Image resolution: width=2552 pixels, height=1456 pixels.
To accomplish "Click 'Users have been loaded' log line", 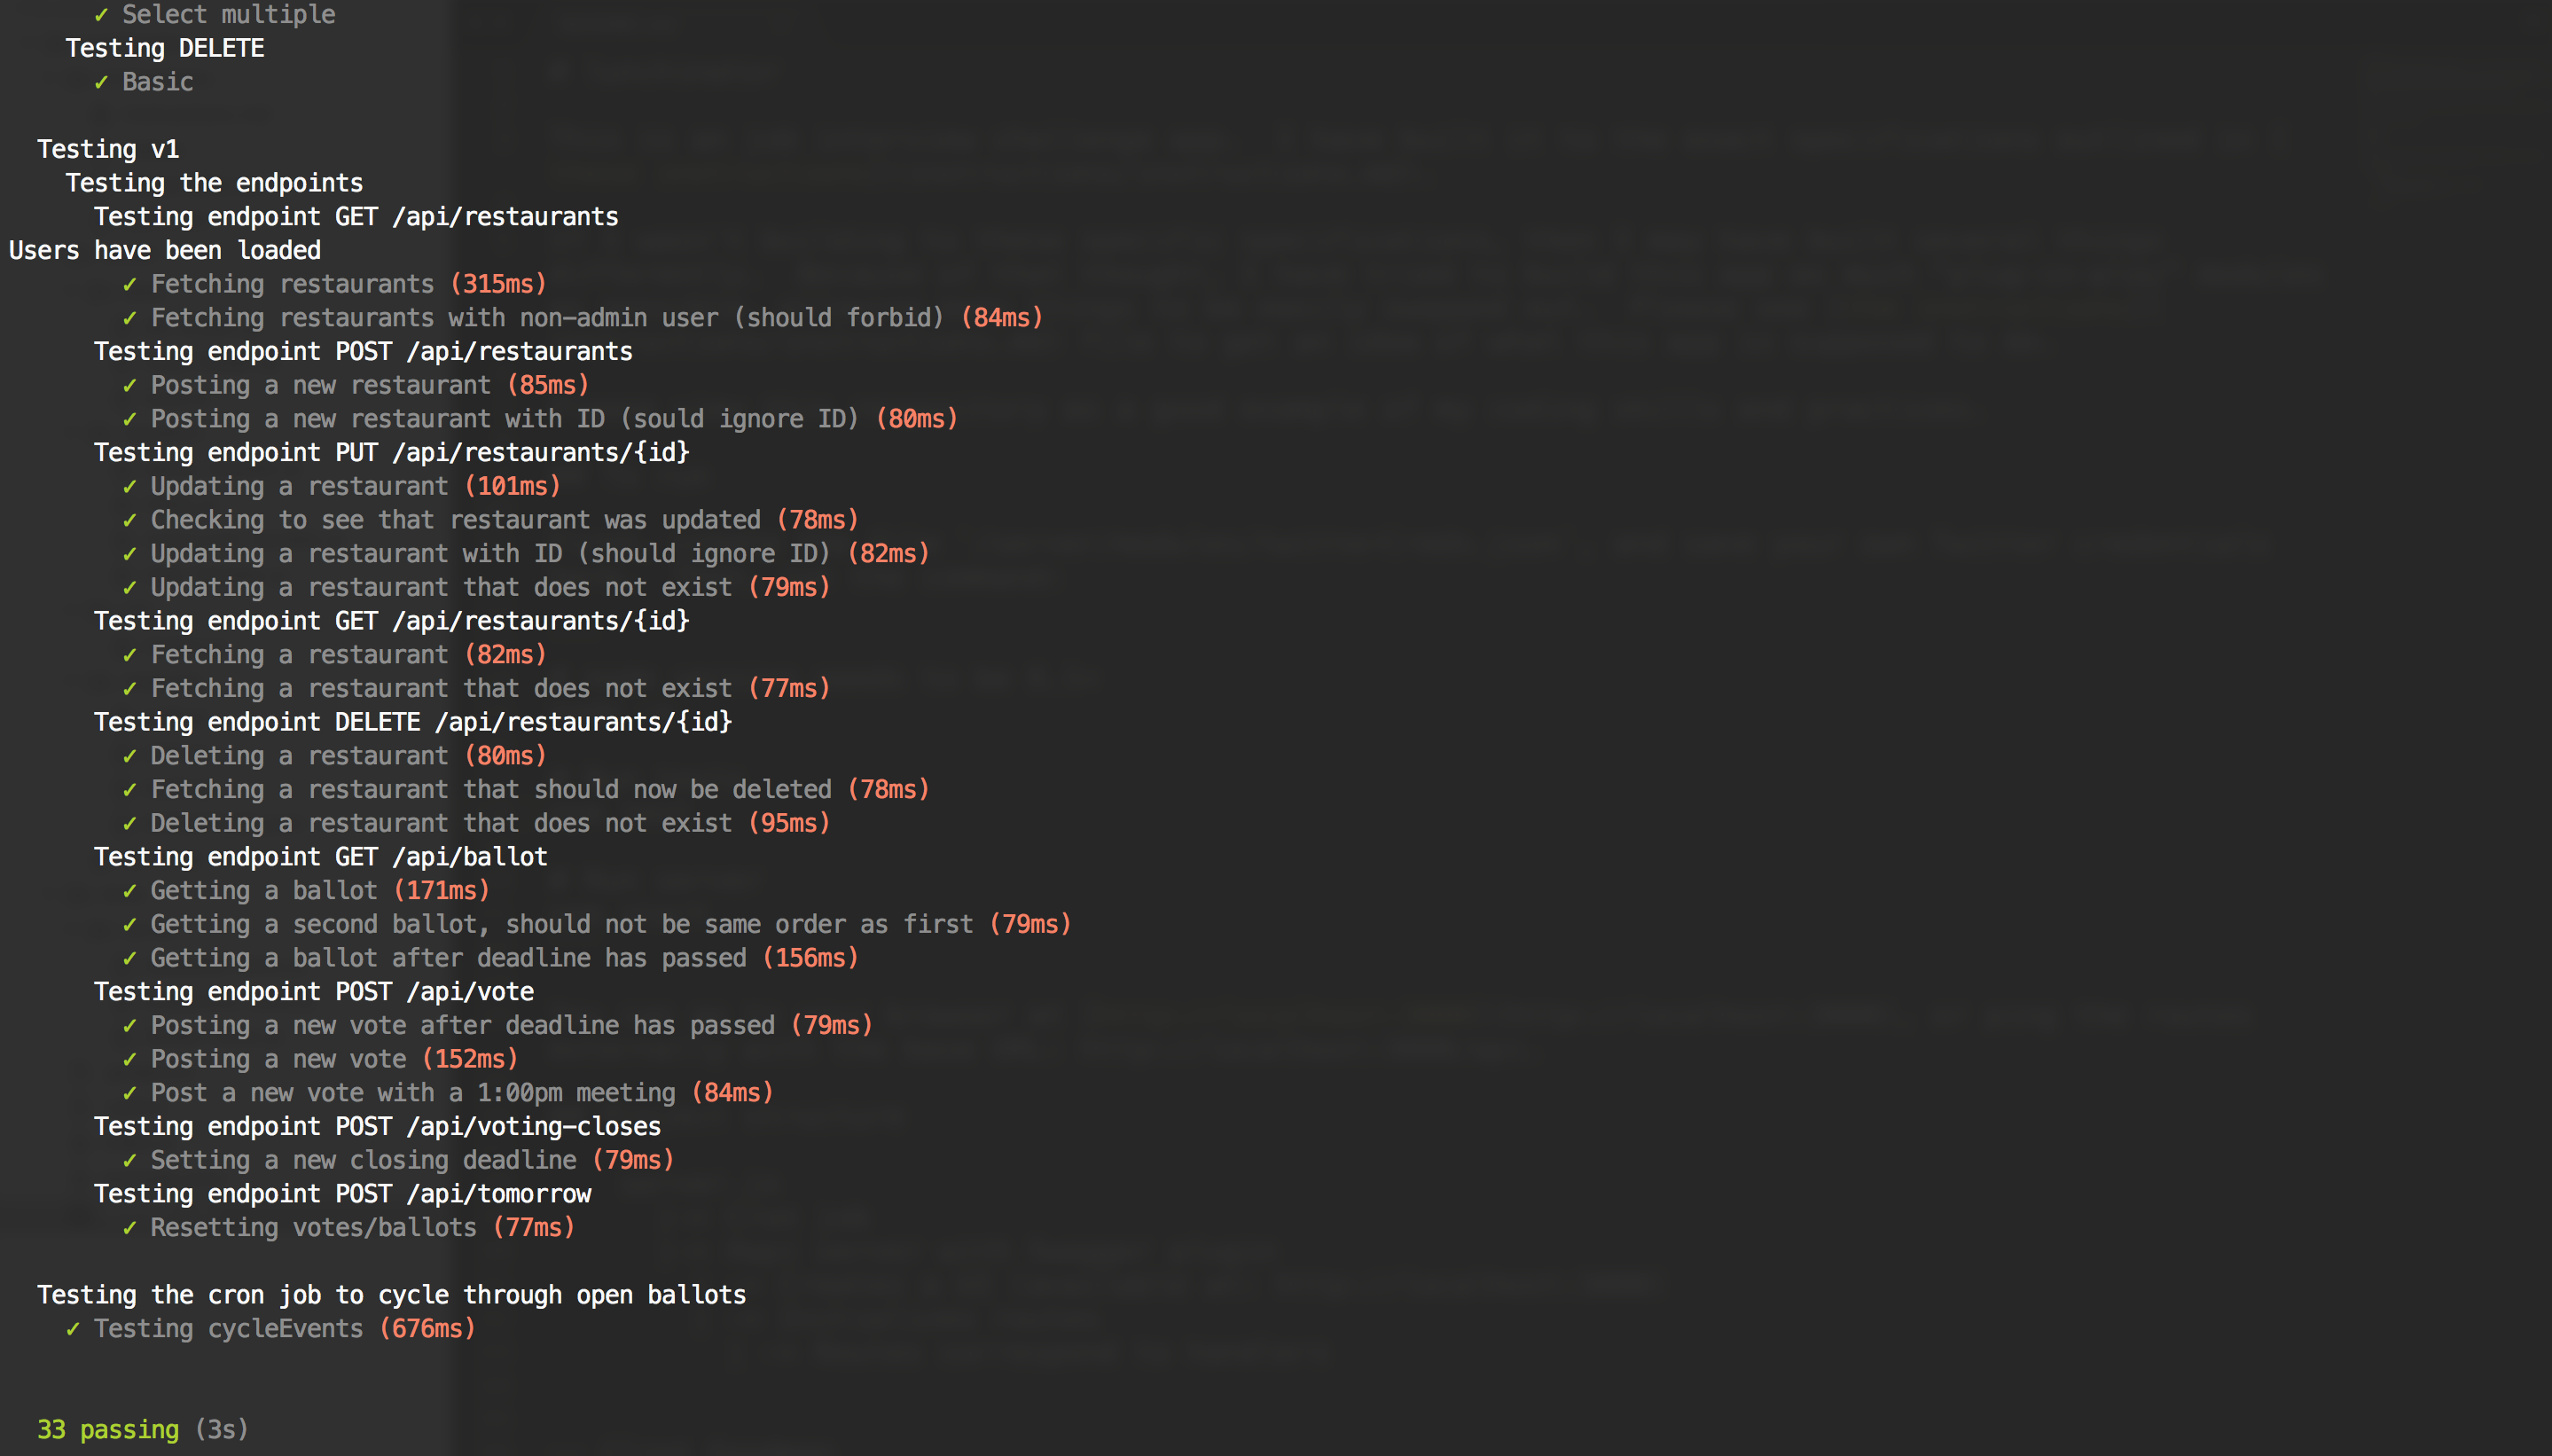I will point(165,250).
